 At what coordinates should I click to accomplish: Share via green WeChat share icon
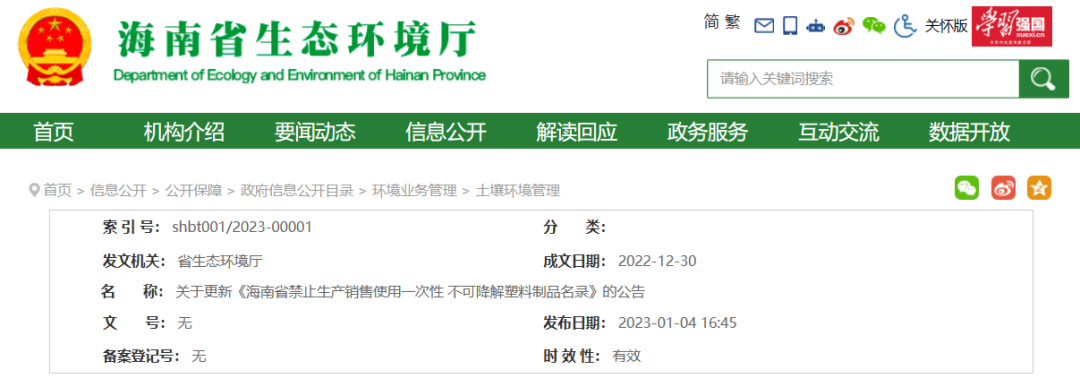coord(966,188)
